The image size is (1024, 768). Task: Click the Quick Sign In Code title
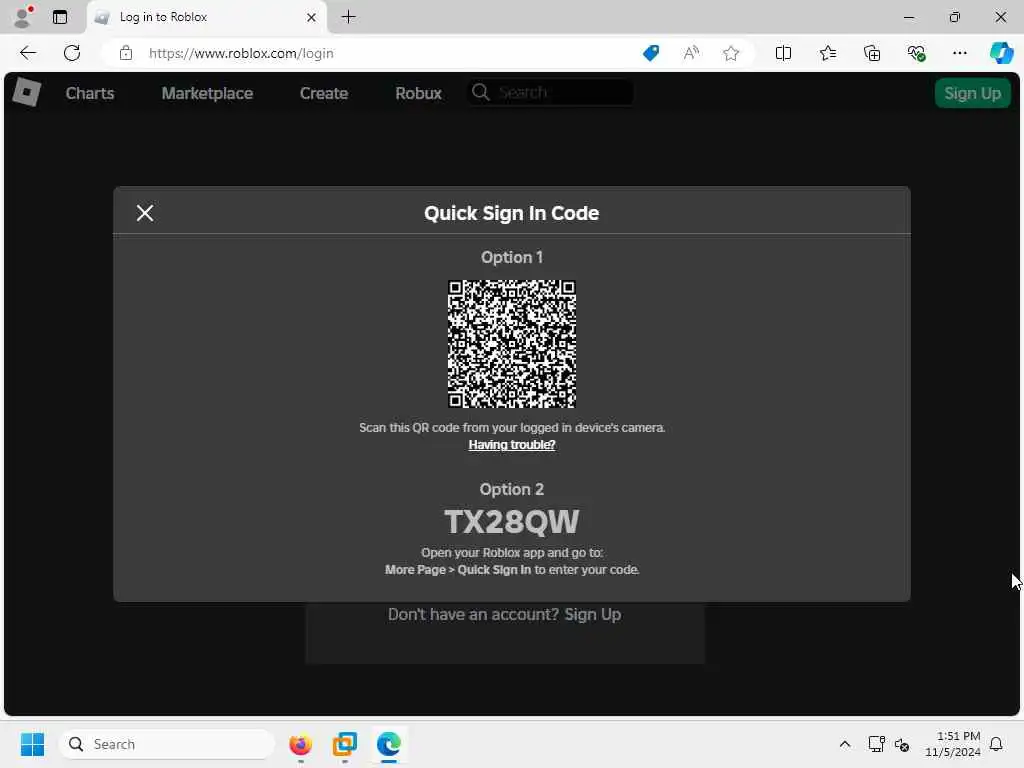pos(511,213)
